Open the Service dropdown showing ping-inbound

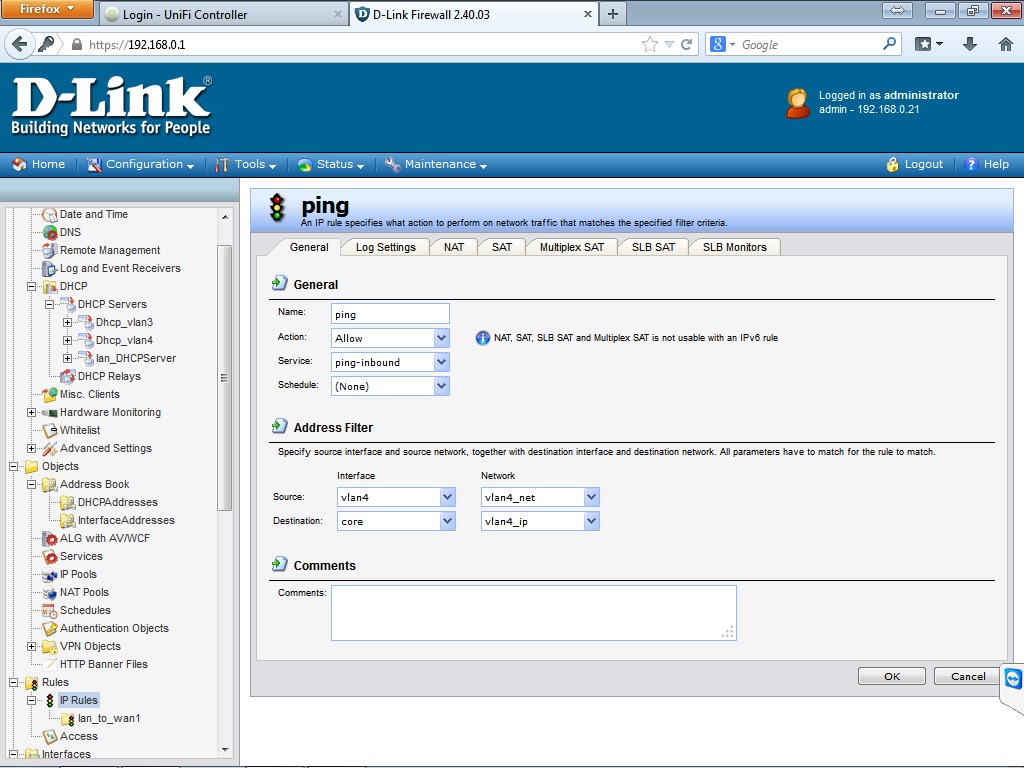pyautogui.click(x=442, y=362)
